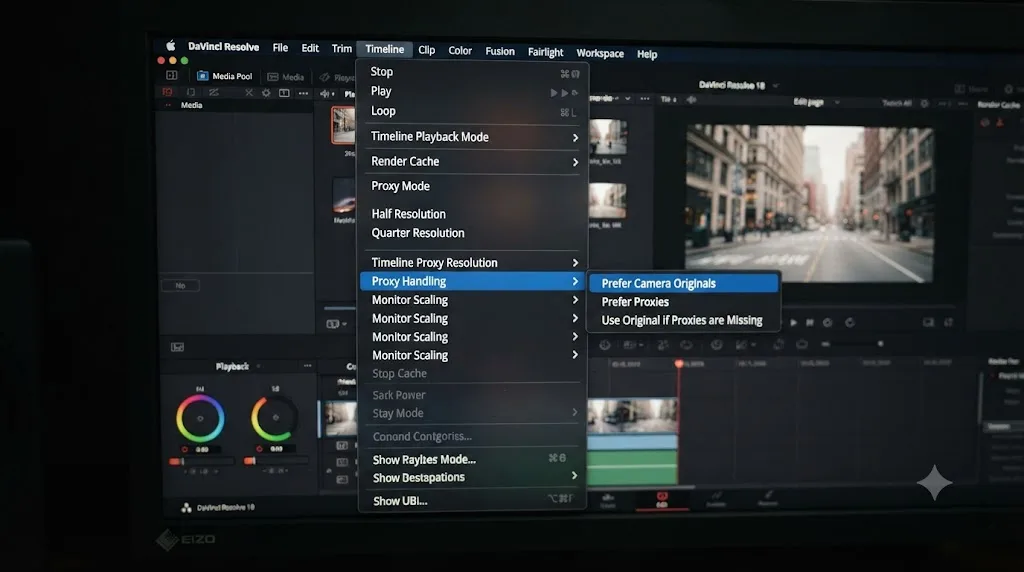Expand the Show Bestapations submenu
Image resolution: width=1024 pixels, height=572 pixels.
(x=473, y=477)
